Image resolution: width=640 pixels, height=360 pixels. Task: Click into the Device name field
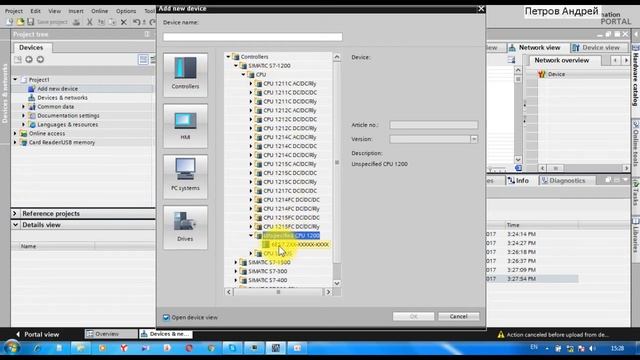coord(253,37)
